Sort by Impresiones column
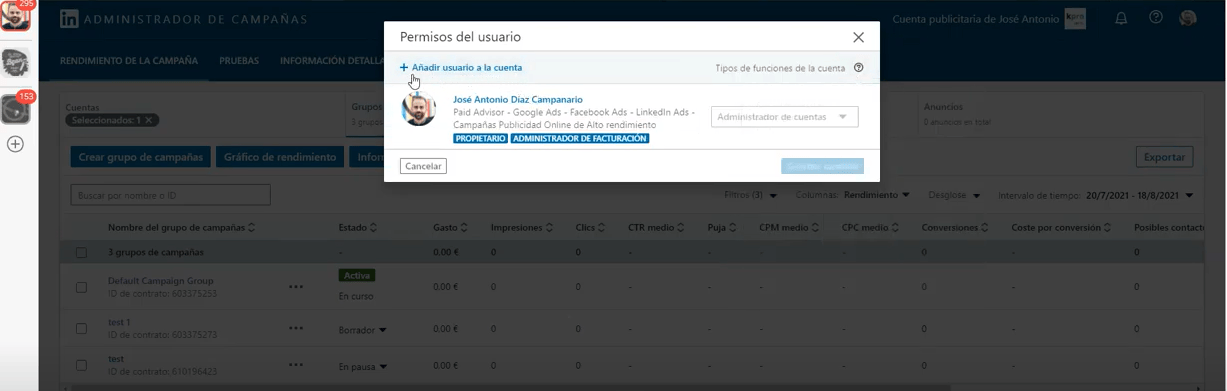The width and height of the screenshot is (1227, 391). (x=522, y=228)
